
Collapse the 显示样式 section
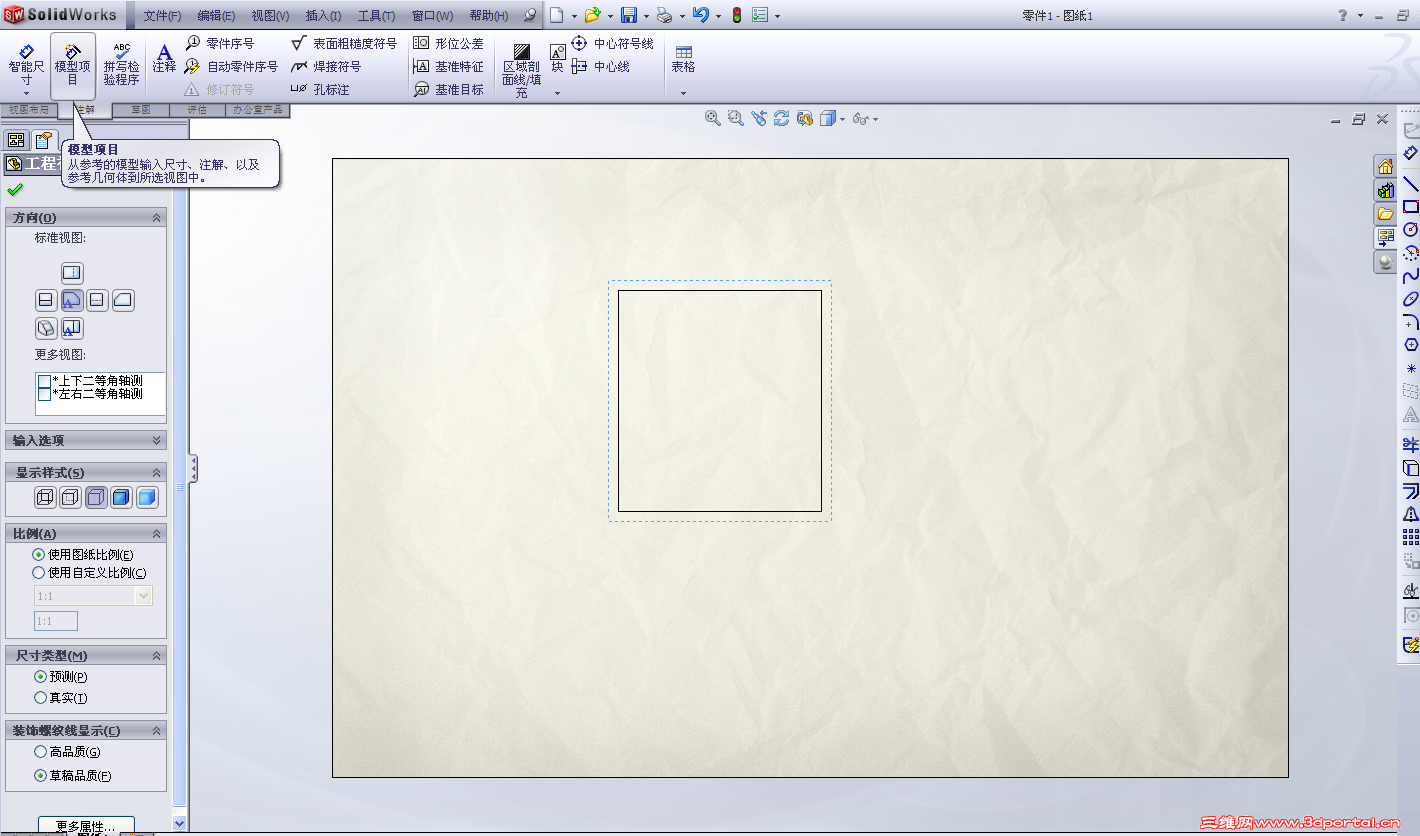tap(157, 472)
